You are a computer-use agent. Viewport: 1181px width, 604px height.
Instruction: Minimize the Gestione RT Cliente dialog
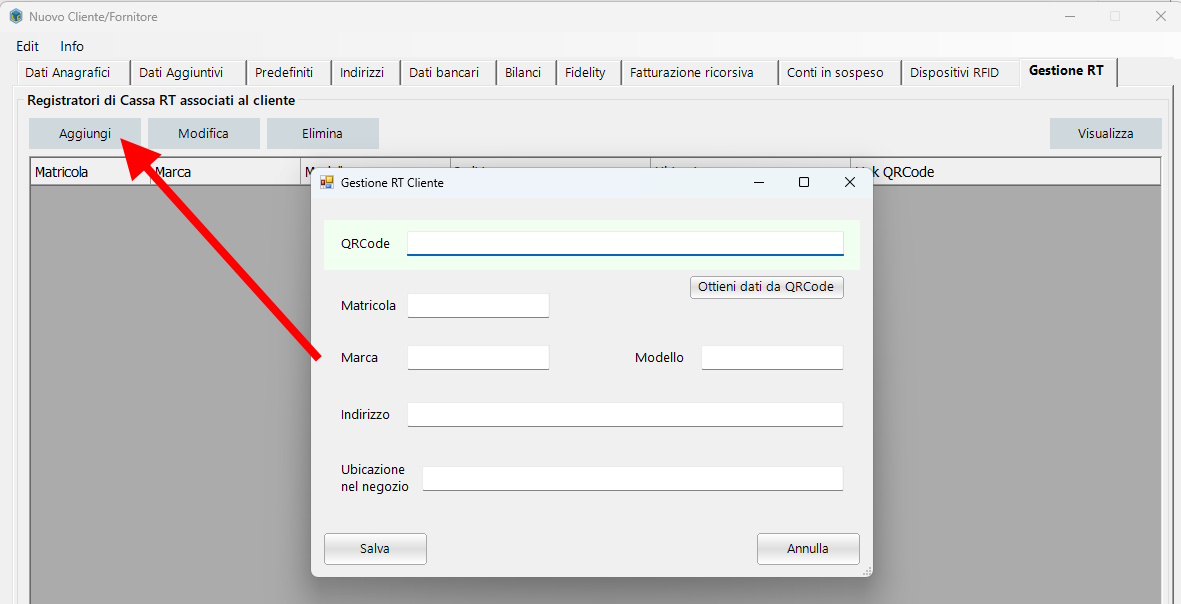coord(759,182)
